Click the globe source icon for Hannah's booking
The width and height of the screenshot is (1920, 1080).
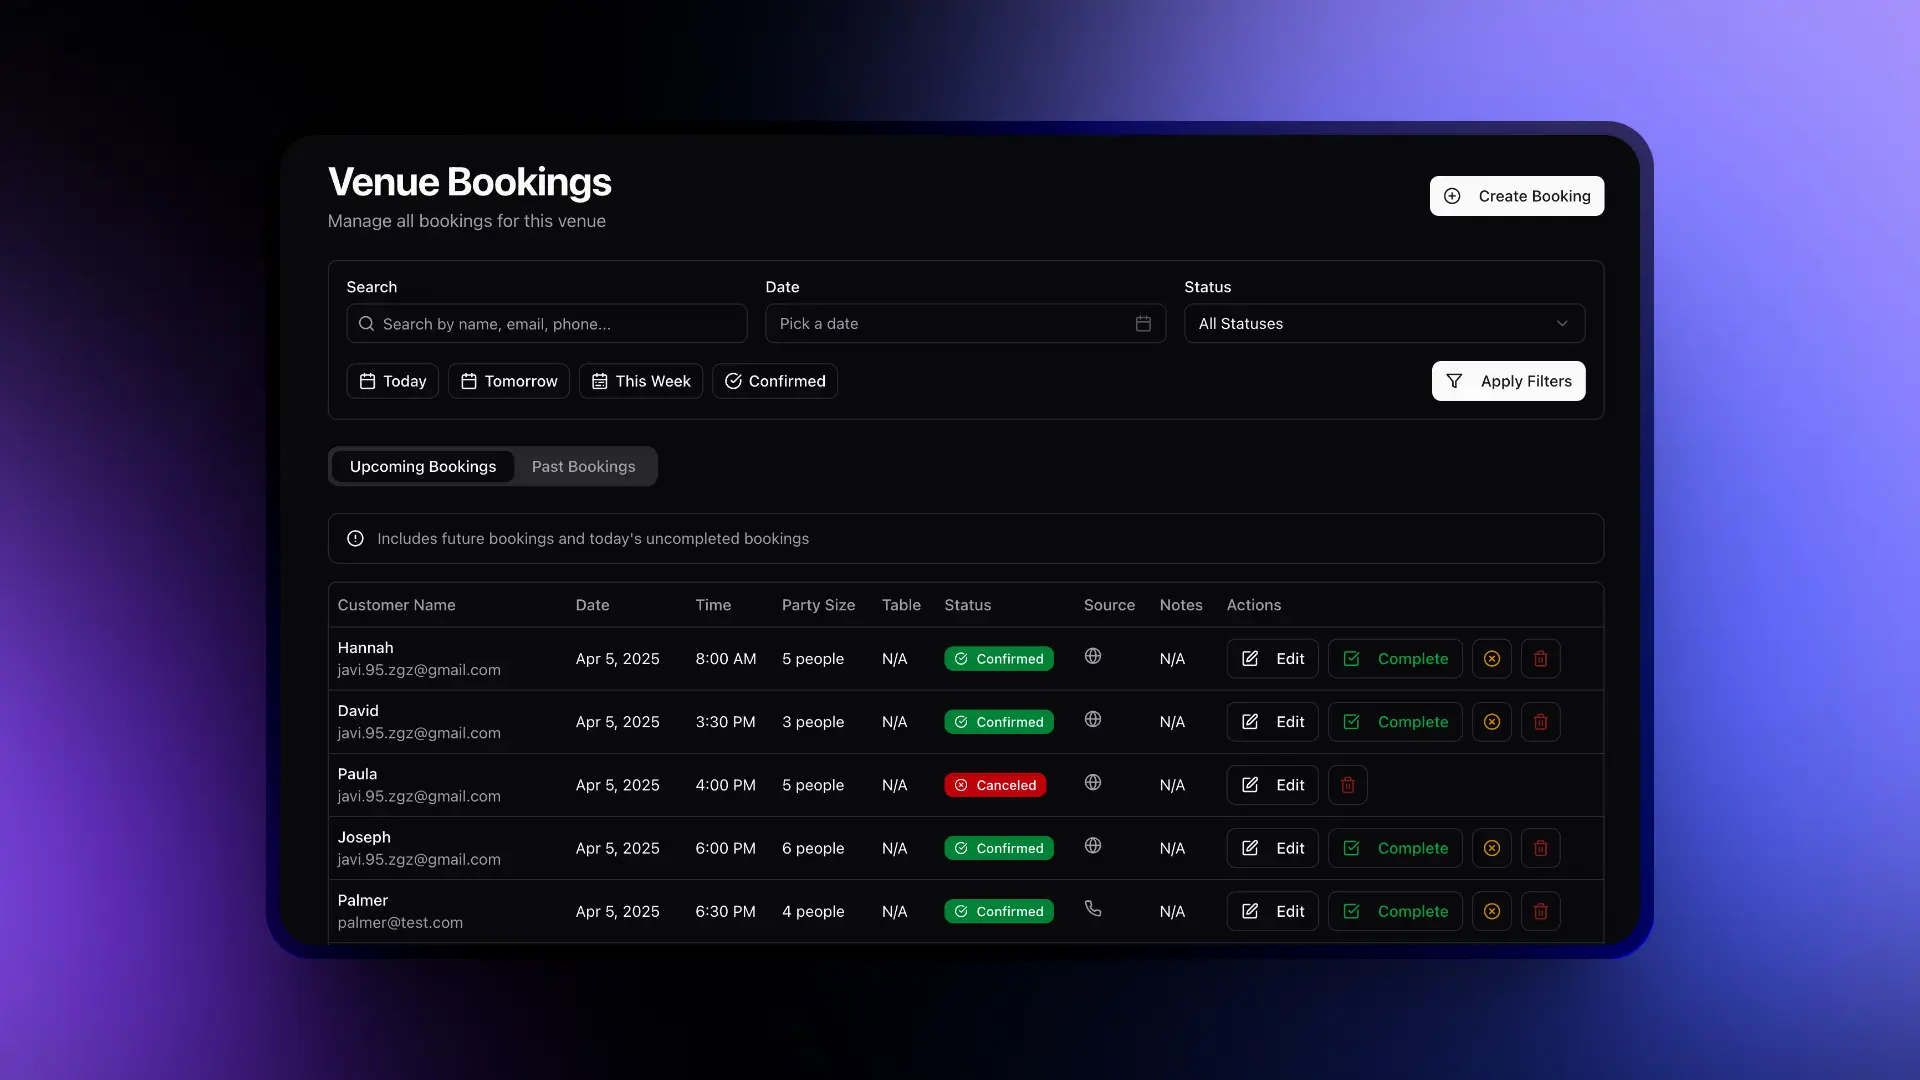pyautogui.click(x=1093, y=655)
